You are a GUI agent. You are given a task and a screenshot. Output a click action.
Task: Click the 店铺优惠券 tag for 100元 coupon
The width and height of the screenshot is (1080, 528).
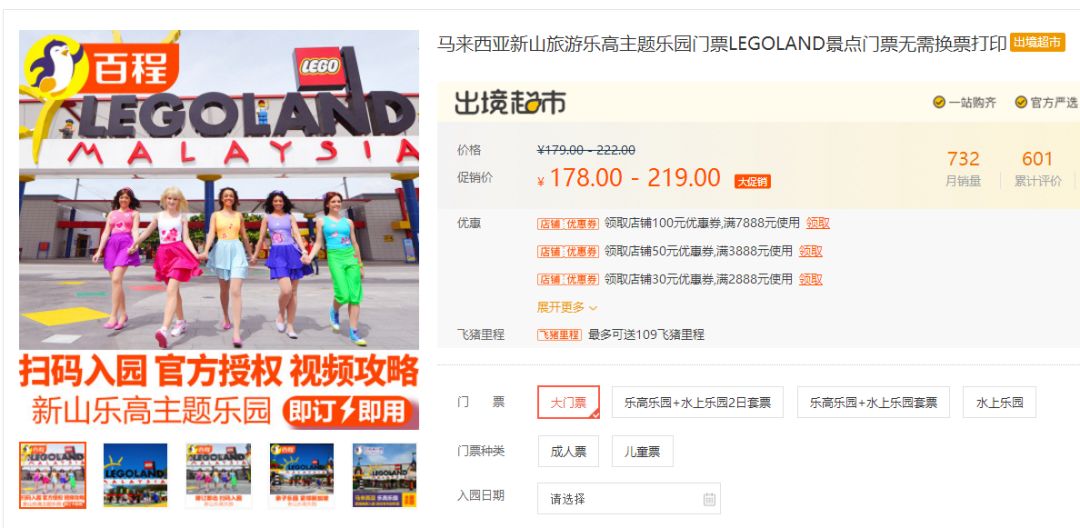pyautogui.click(x=568, y=223)
